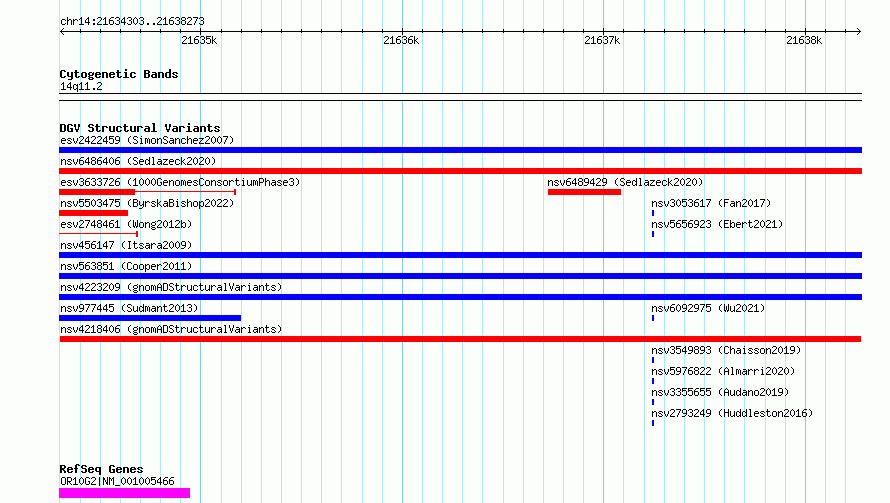Select the red bar under nsv6489429
The image size is (890, 503).
pos(584,192)
